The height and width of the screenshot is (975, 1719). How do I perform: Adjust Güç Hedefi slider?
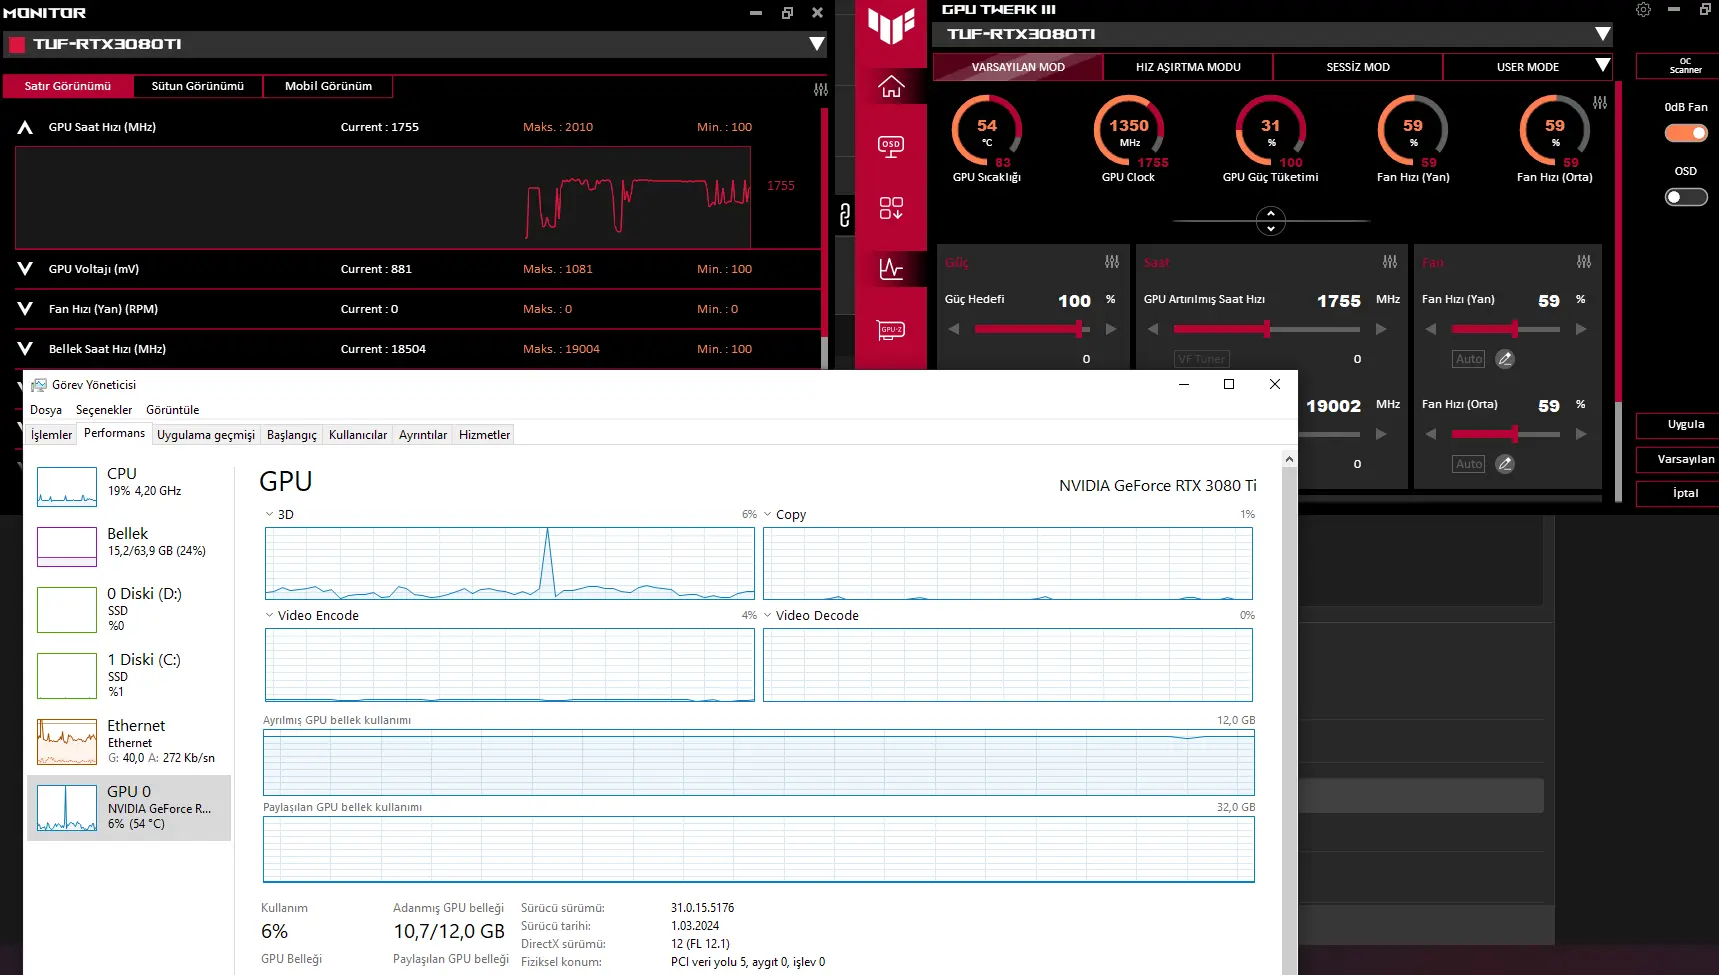point(1032,329)
